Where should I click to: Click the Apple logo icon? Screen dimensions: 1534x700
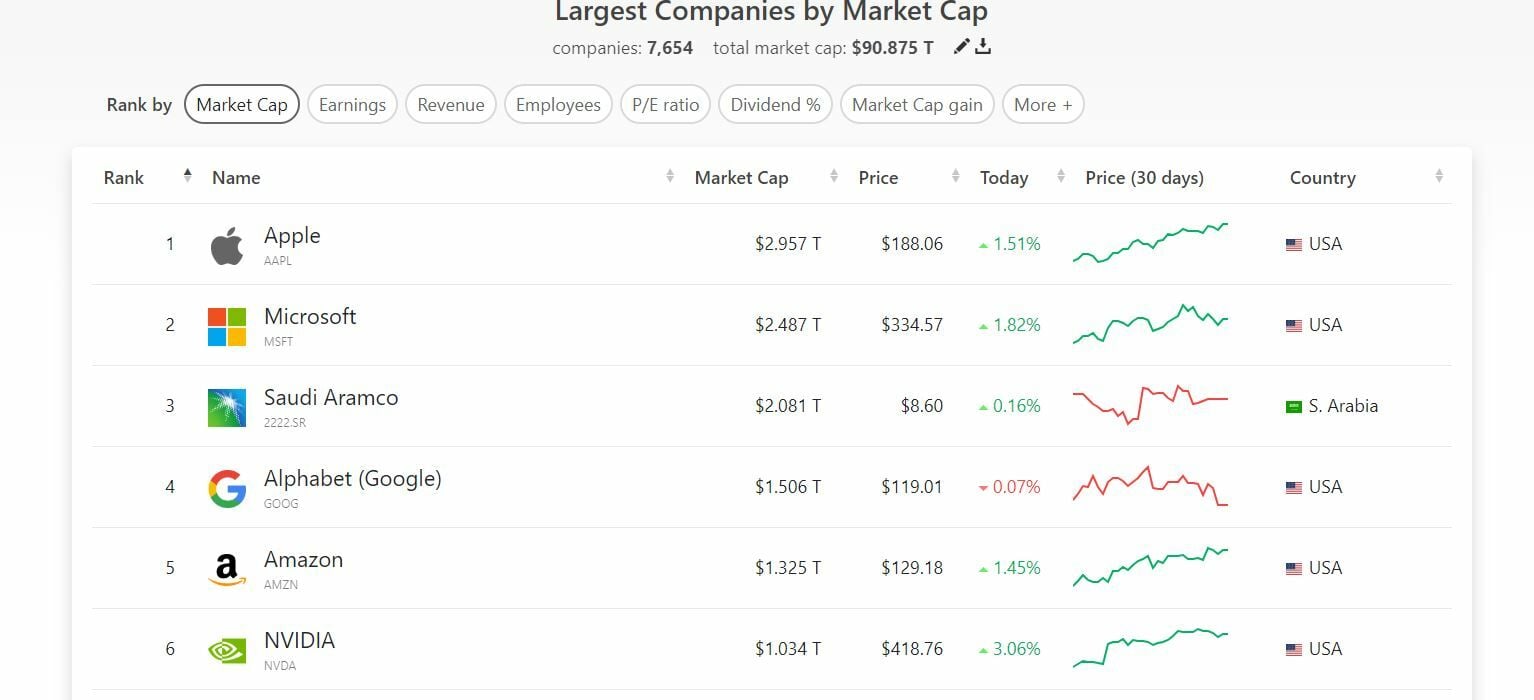[x=227, y=246]
